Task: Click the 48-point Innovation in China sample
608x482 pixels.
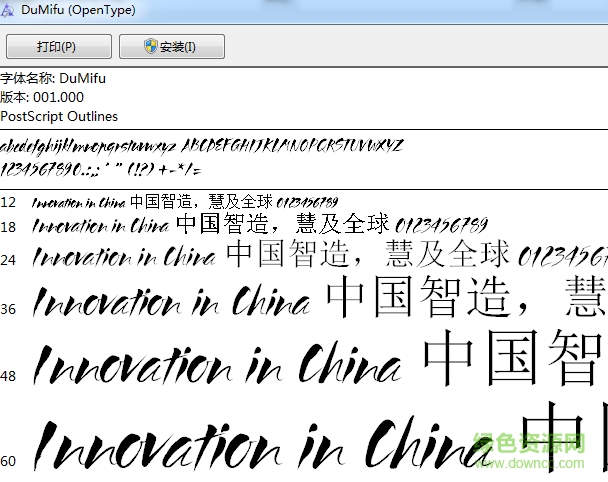Action: click(218, 363)
